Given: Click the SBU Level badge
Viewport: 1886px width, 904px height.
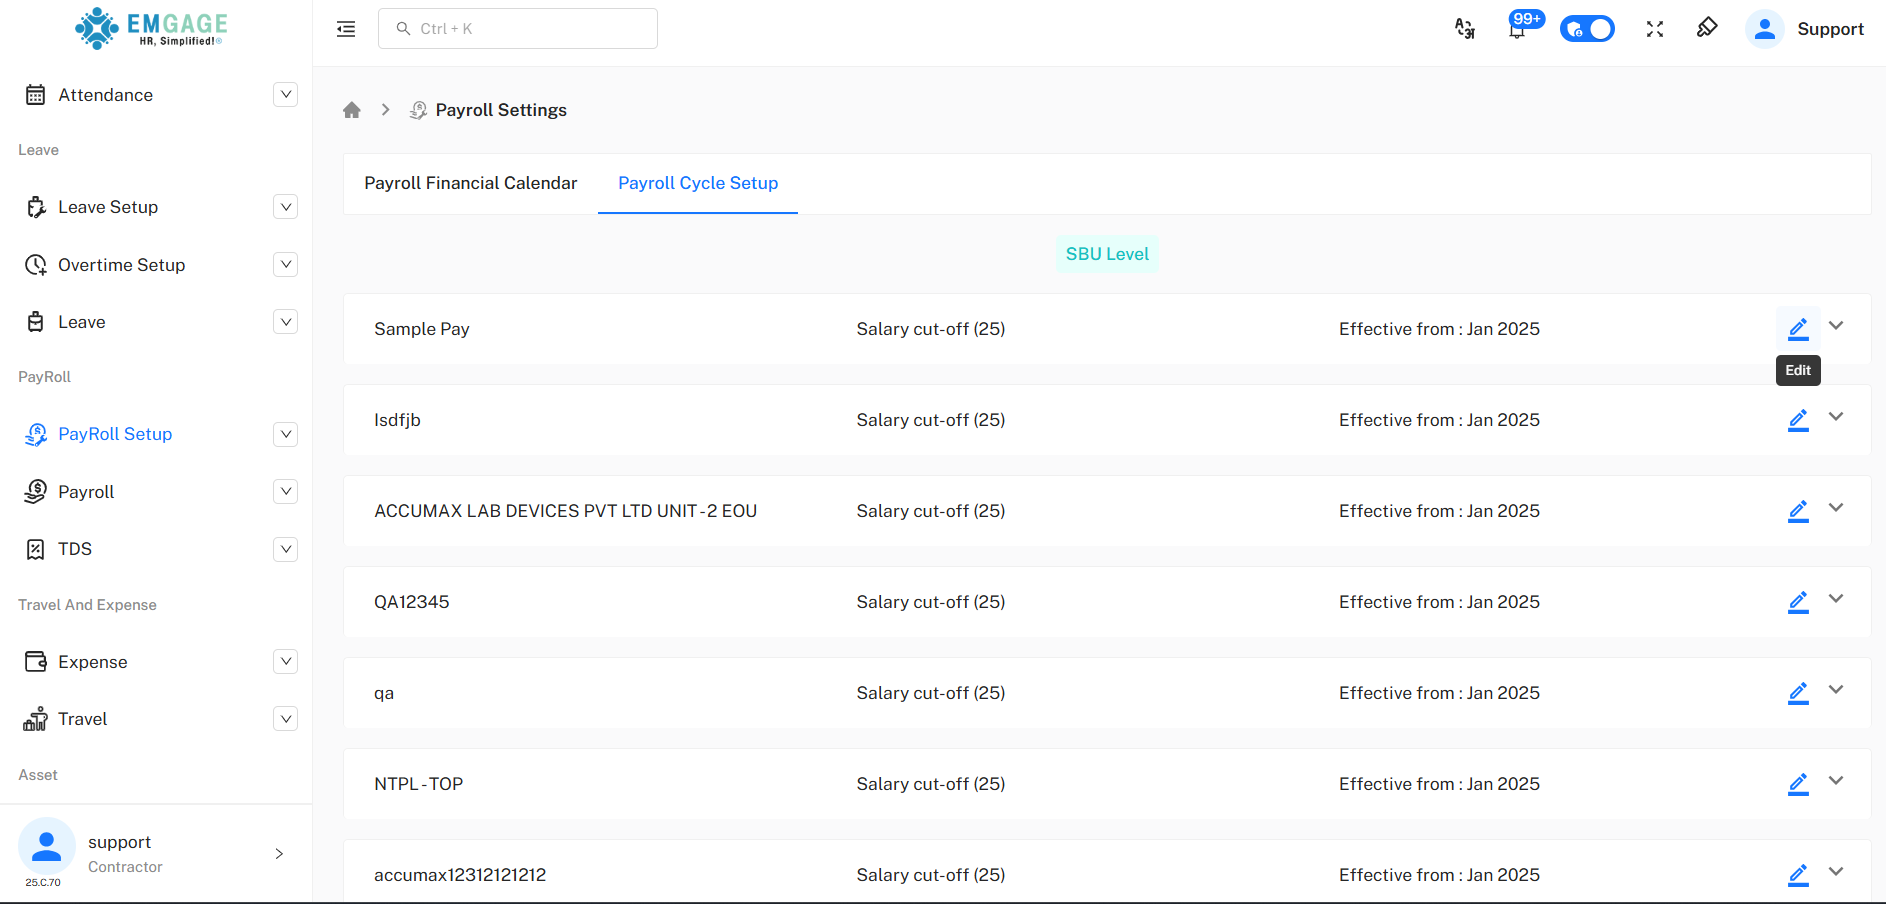Looking at the screenshot, I should point(1107,254).
